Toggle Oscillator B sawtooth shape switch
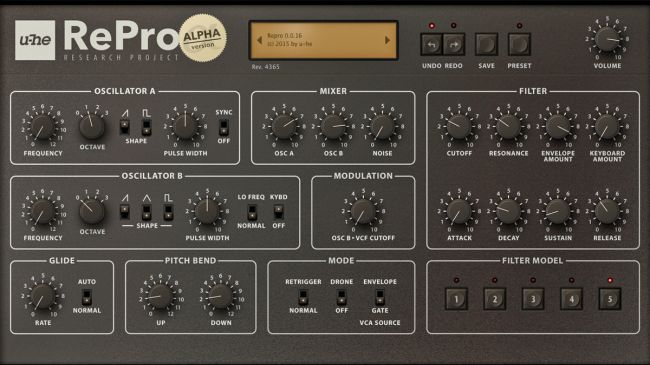Image resolution: width=650 pixels, height=365 pixels. point(125,212)
